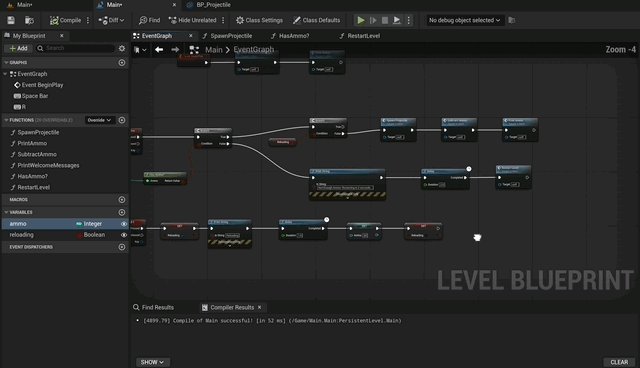
Task: Navigate back in graph history
Action: (x=159, y=50)
